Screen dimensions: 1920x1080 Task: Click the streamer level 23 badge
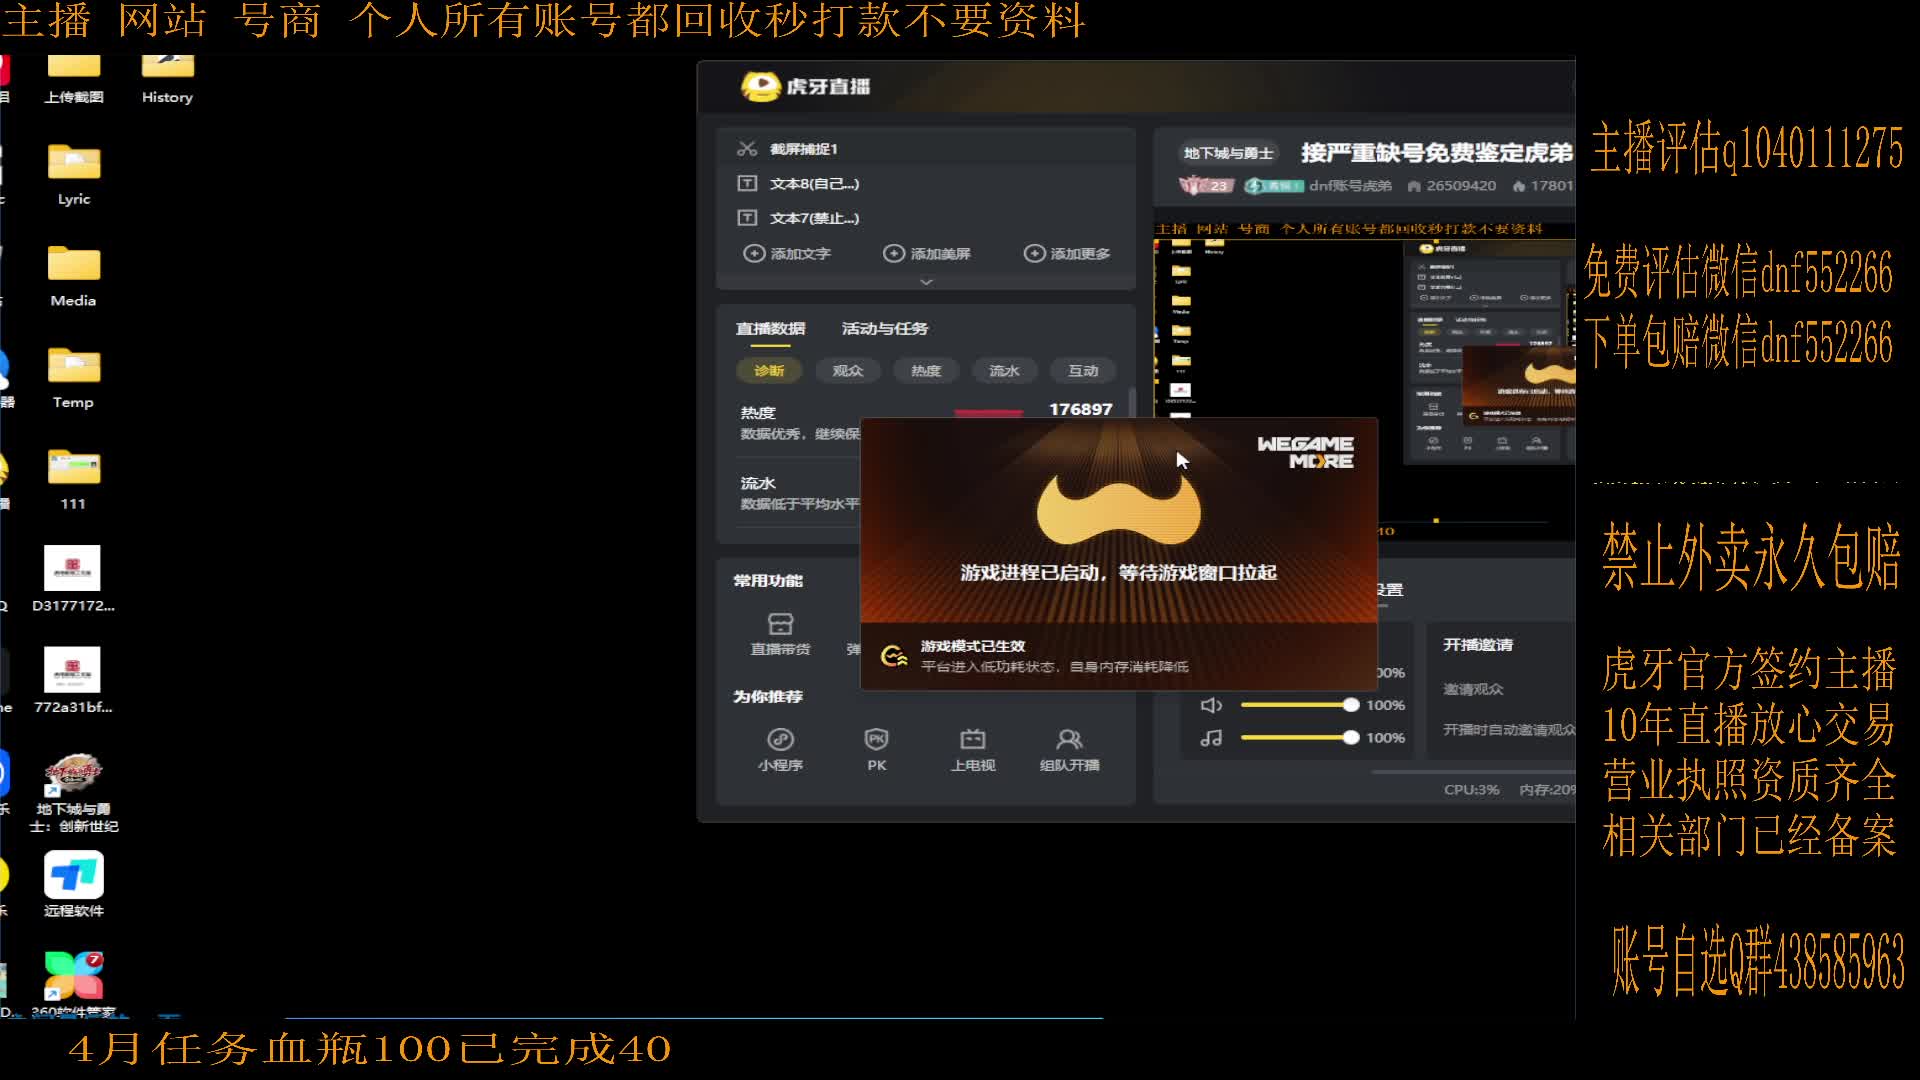(x=1208, y=186)
